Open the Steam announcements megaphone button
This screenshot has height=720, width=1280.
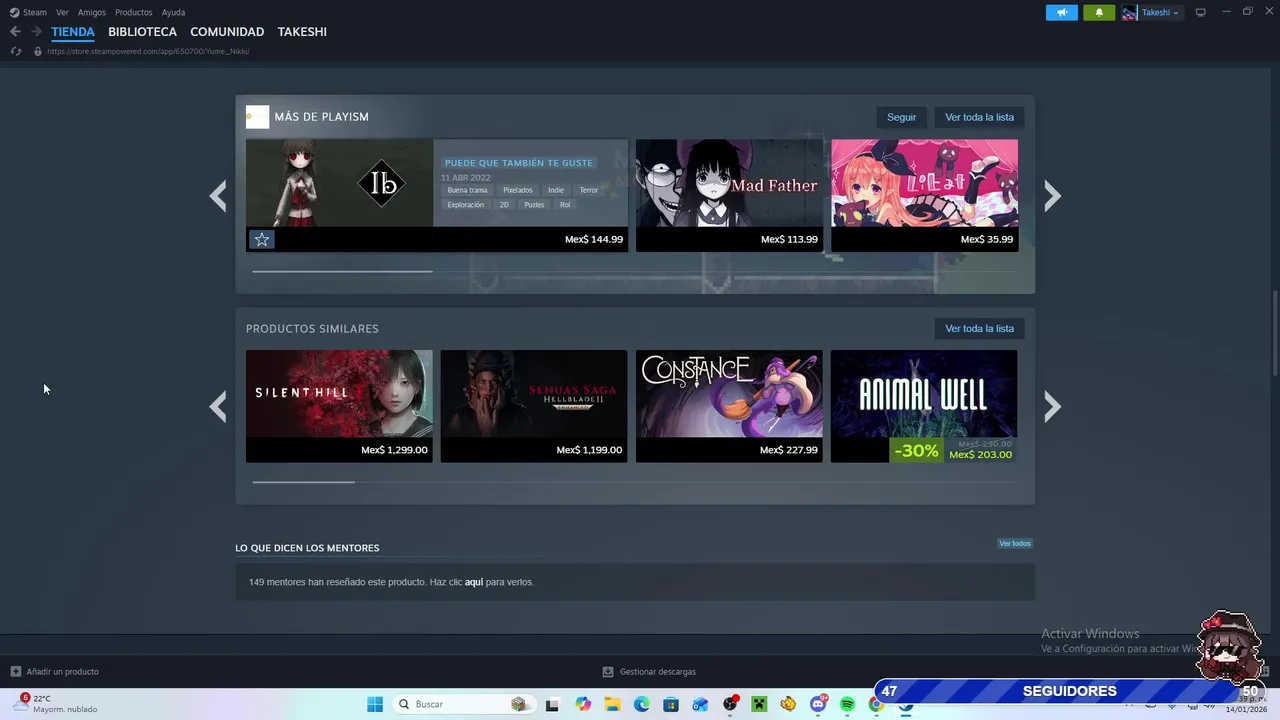tap(1062, 12)
